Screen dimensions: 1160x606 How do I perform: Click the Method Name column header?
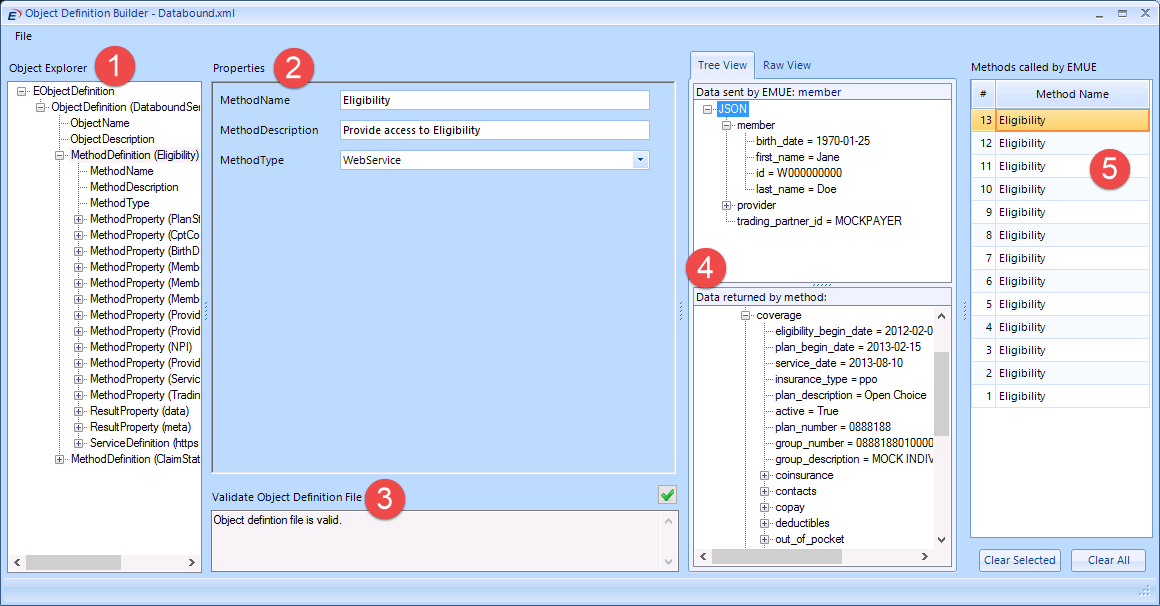click(1072, 94)
